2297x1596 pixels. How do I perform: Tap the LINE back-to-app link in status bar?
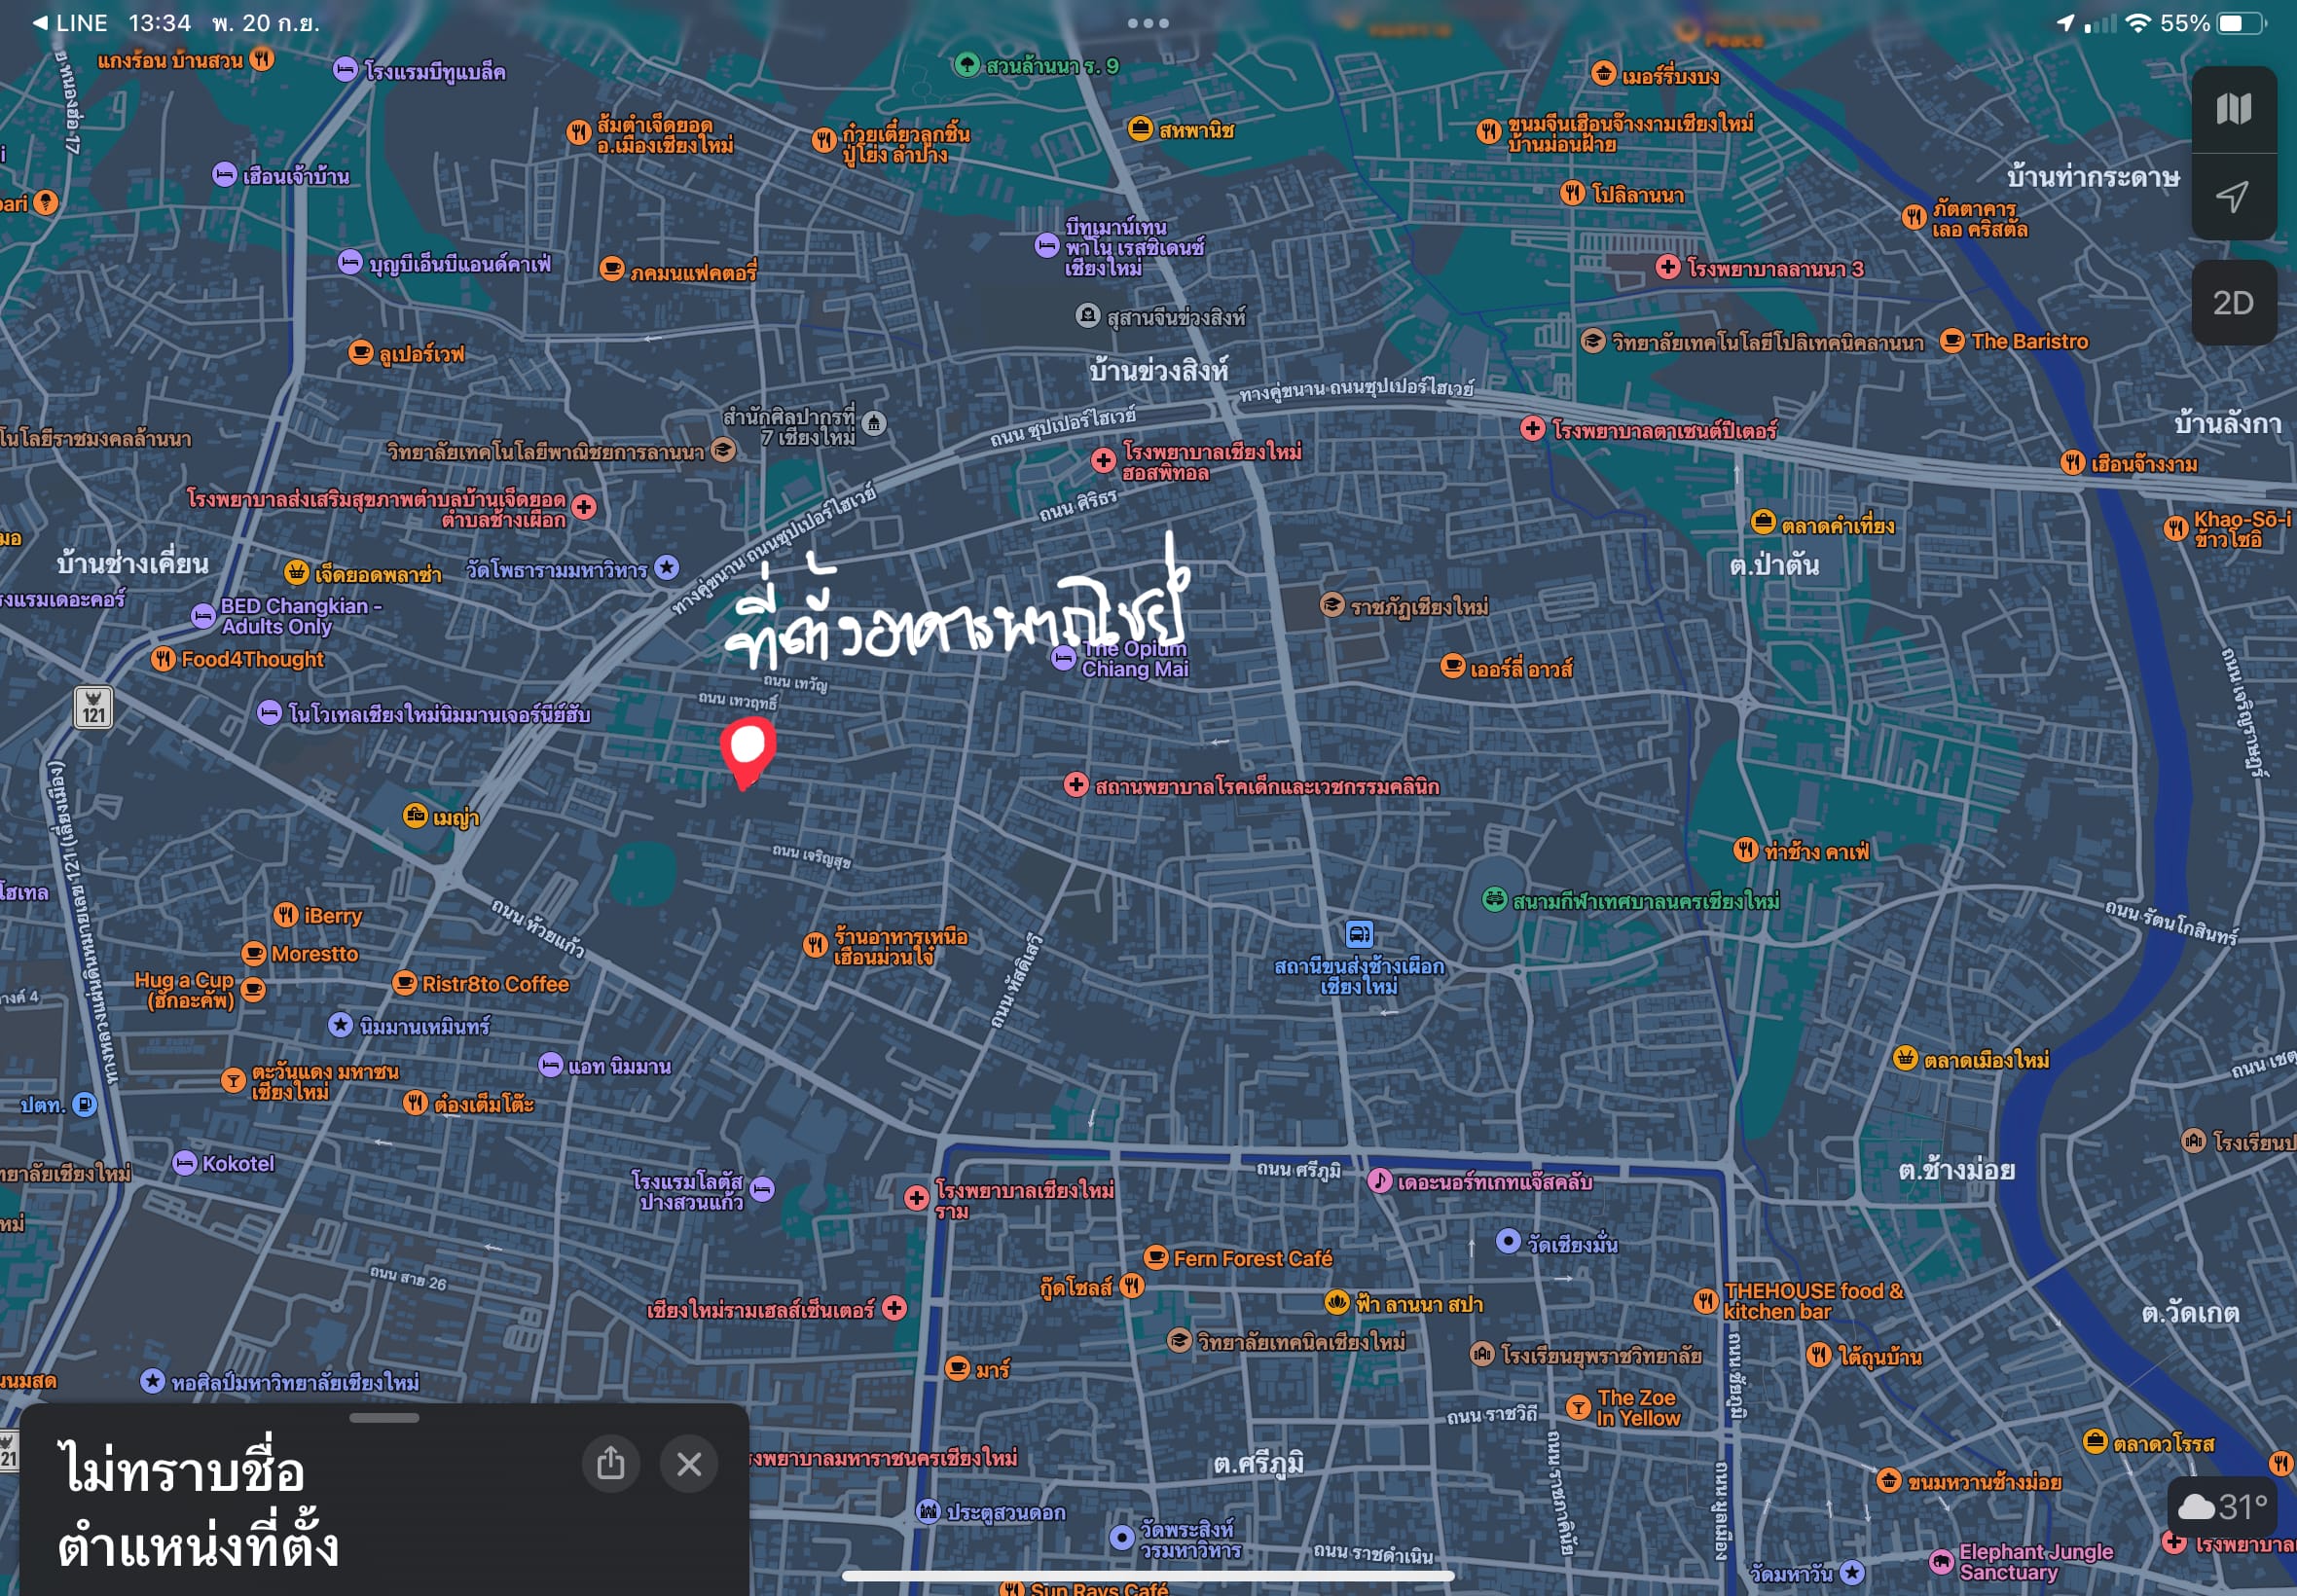[70, 23]
